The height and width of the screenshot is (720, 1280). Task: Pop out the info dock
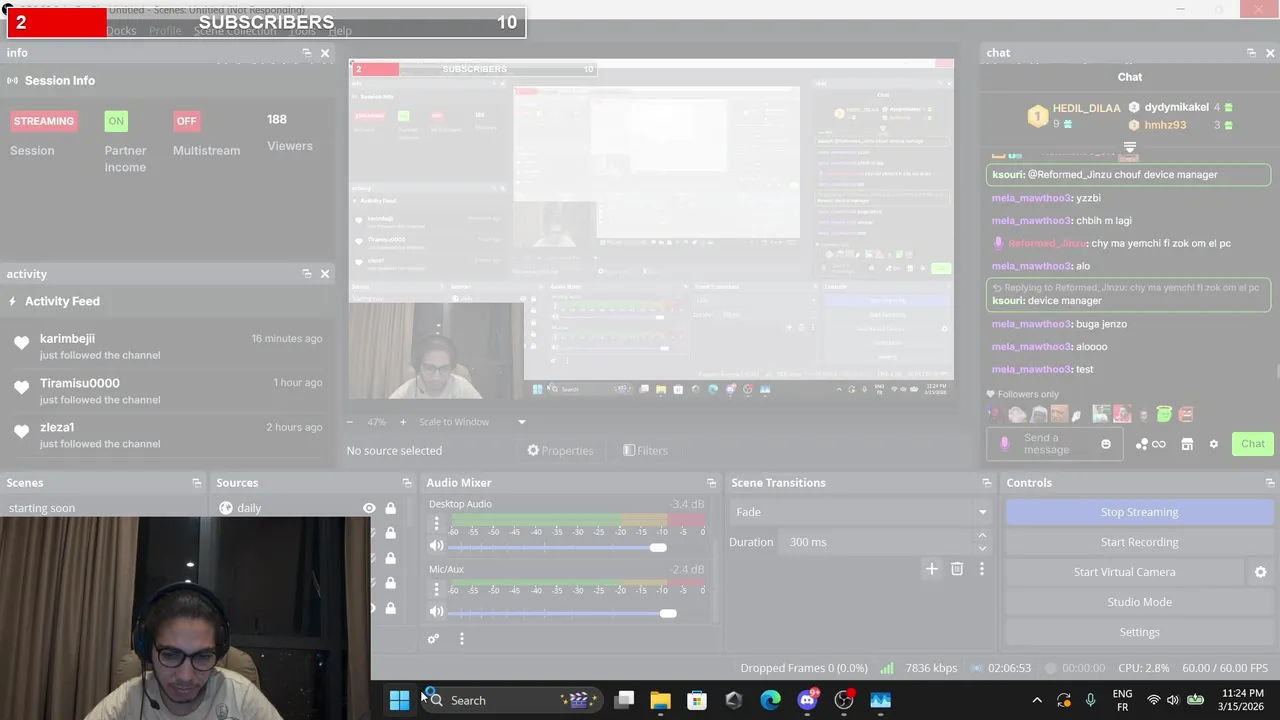[x=307, y=53]
